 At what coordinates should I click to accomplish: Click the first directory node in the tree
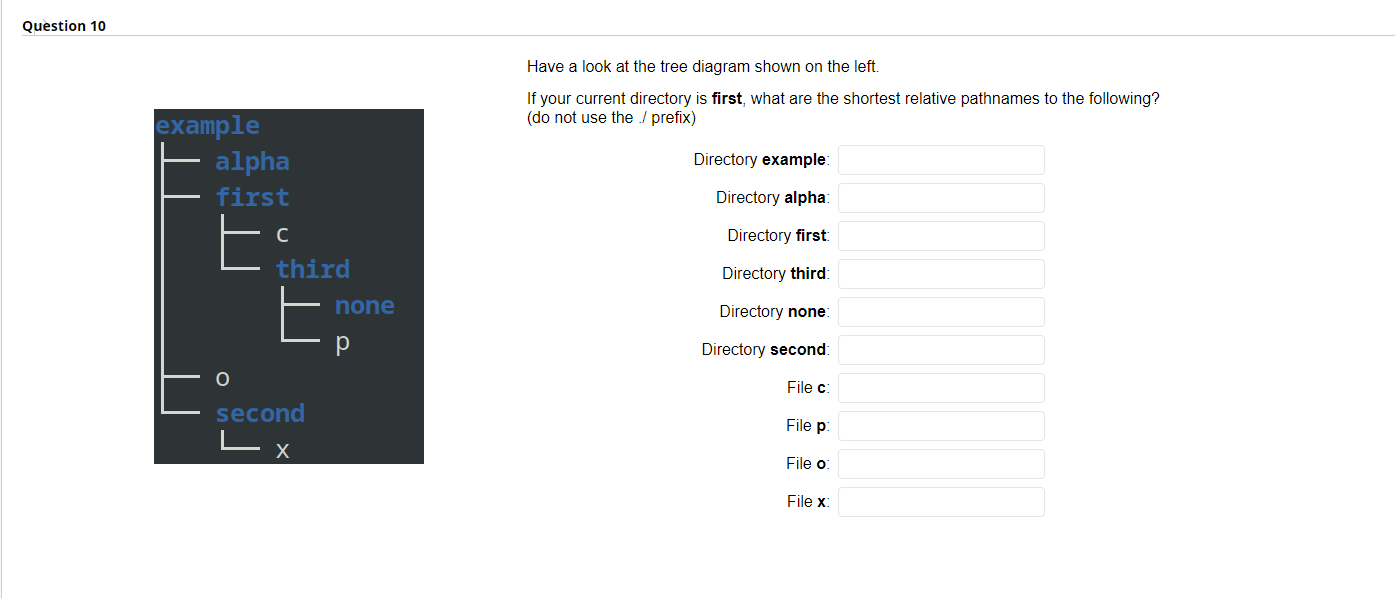252,197
